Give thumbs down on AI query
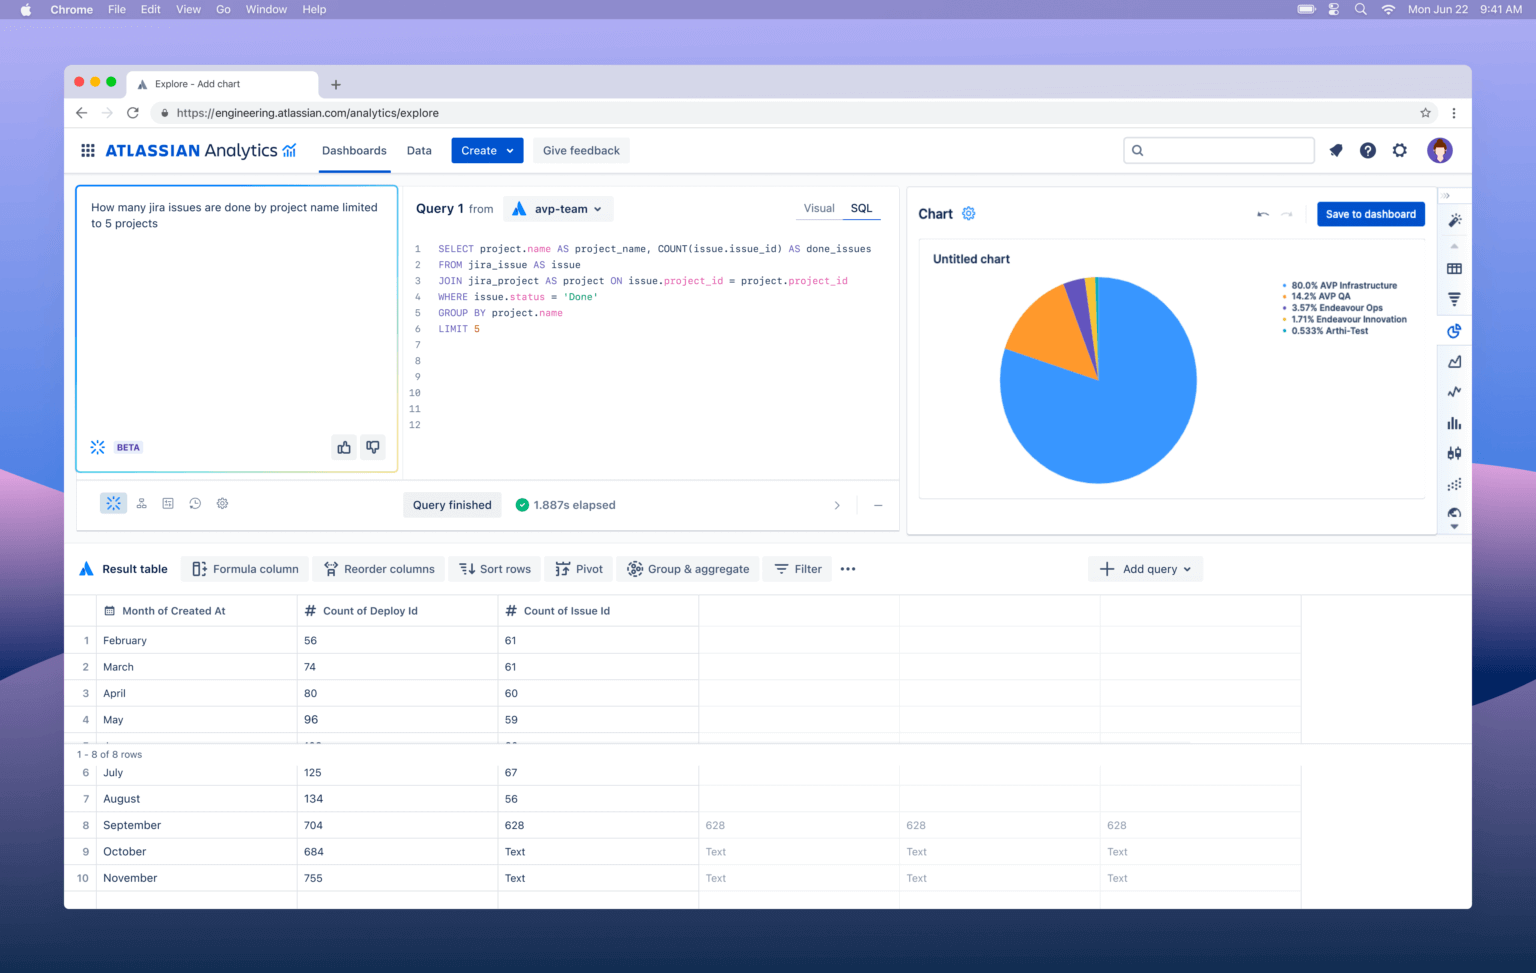Viewport: 1536px width, 973px height. pyautogui.click(x=373, y=447)
